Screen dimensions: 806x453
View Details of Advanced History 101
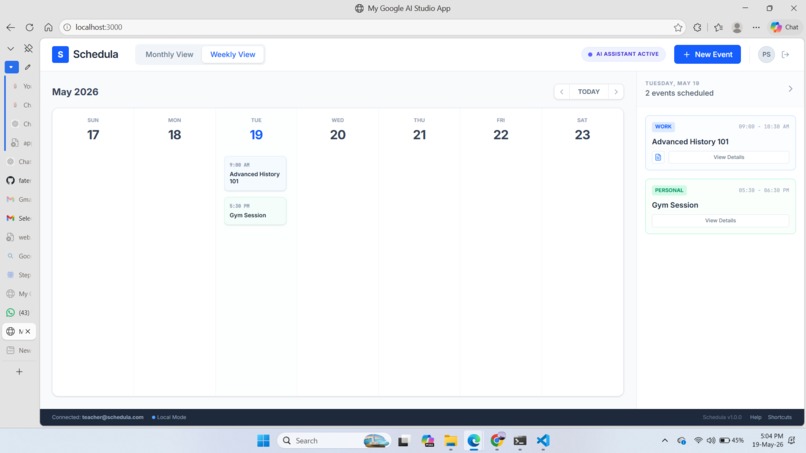click(x=728, y=157)
